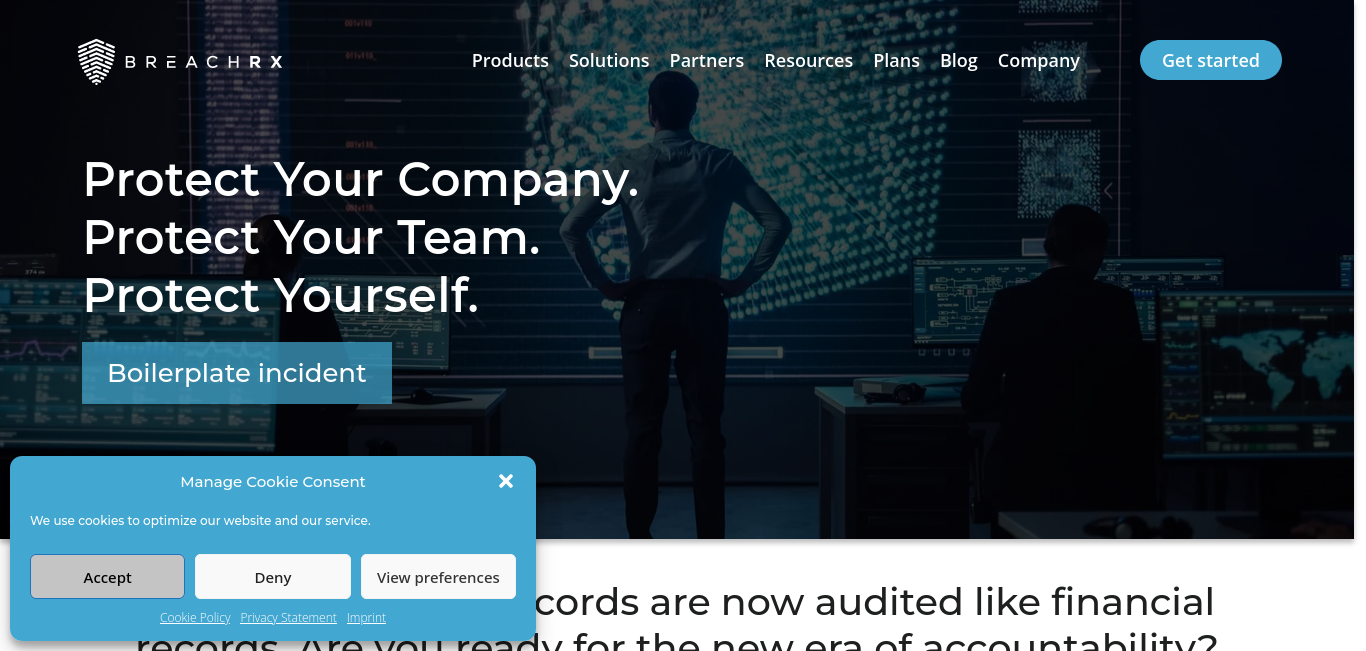The width and height of the screenshot is (1366, 651).
Task: Click the Boilerplate incident button
Action: [237, 373]
